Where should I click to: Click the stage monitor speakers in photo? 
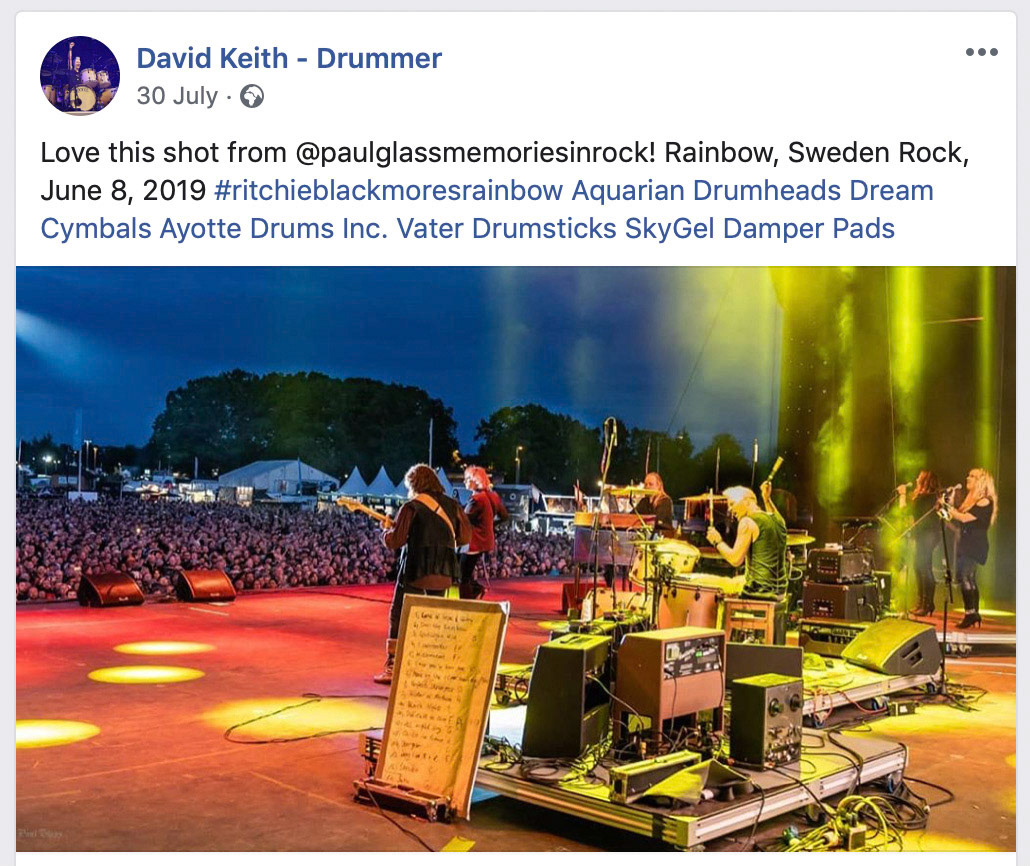pos(156,587)
